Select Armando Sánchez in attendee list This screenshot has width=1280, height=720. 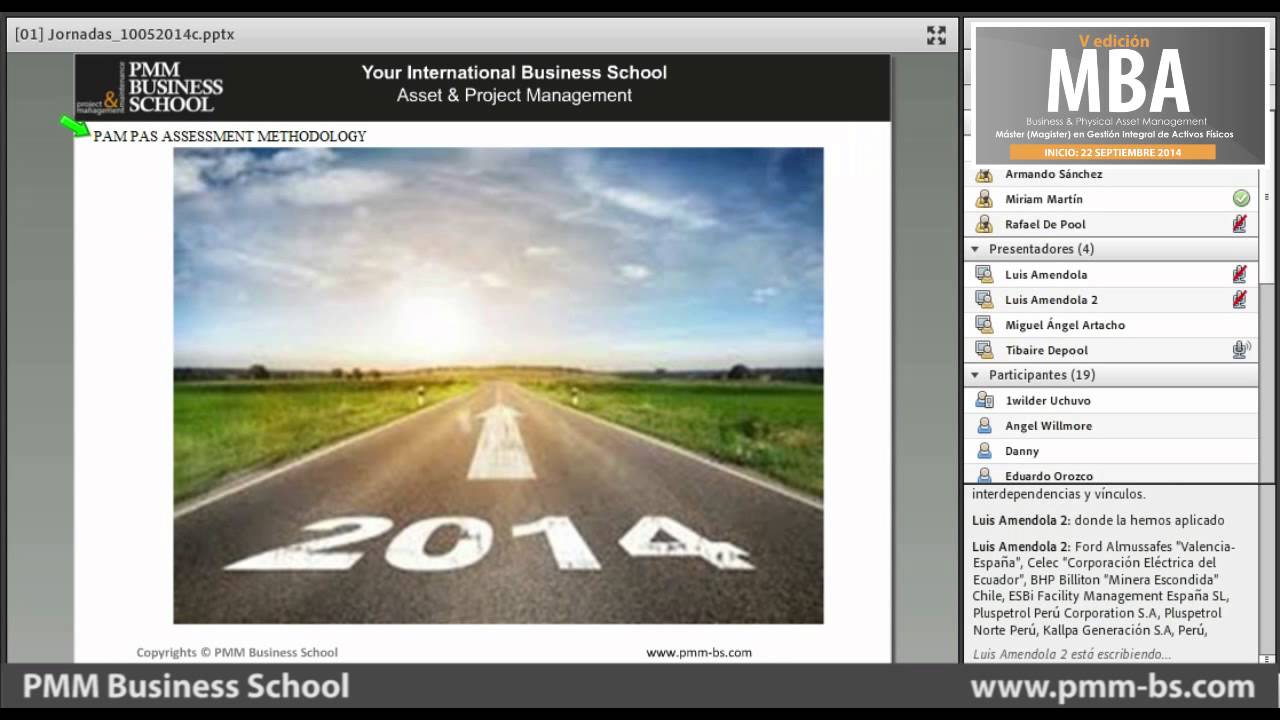[x=1111, y=174]
